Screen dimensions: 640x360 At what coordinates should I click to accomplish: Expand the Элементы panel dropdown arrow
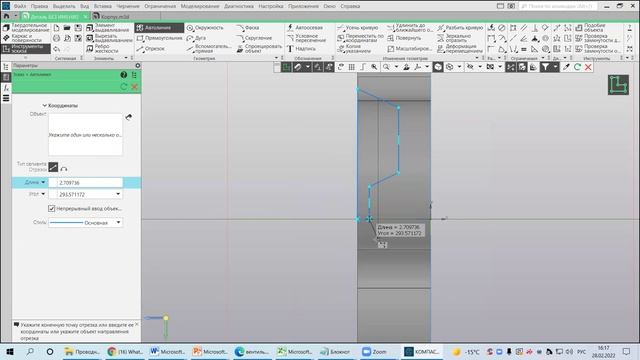pyautogui.click(x=126, y=58)
